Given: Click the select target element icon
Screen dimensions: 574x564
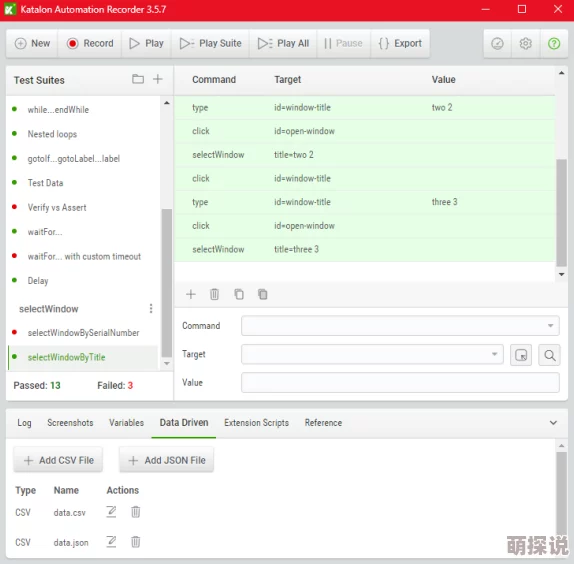Looking at the screenshot, I should point(521,355).
